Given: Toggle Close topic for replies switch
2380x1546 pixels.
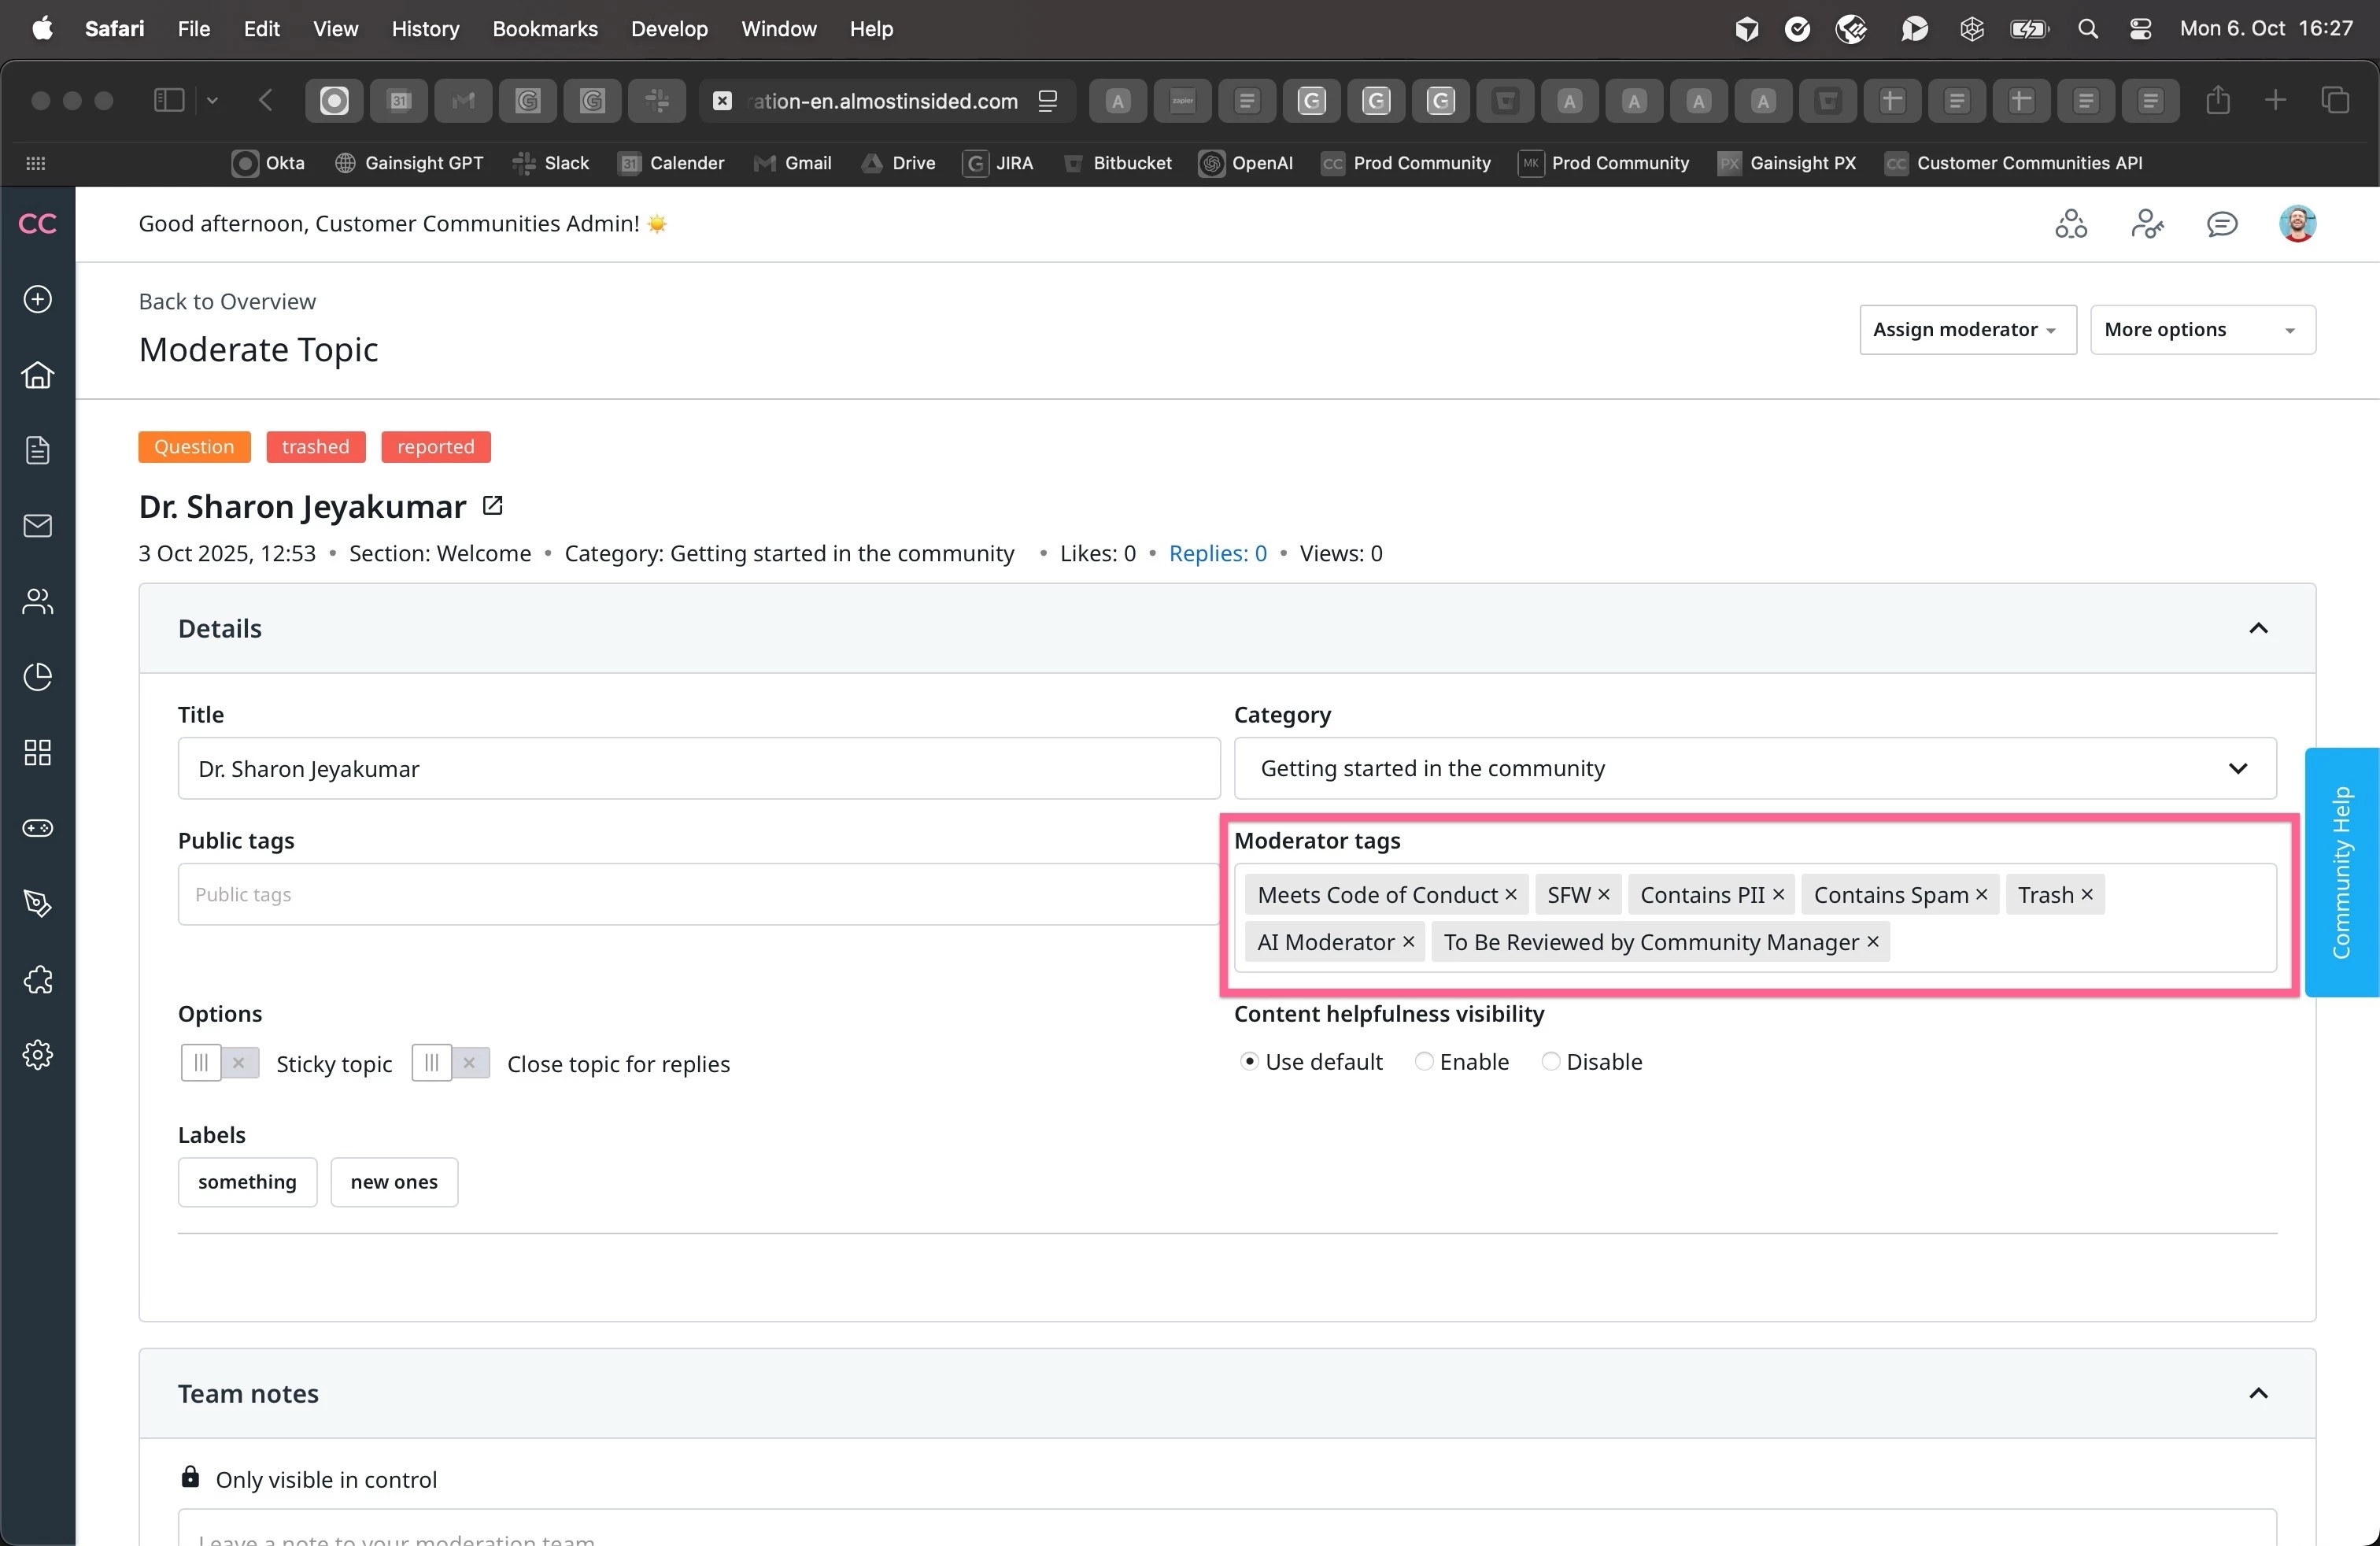Looking at the screenshot, I should tap(450, 1063).
